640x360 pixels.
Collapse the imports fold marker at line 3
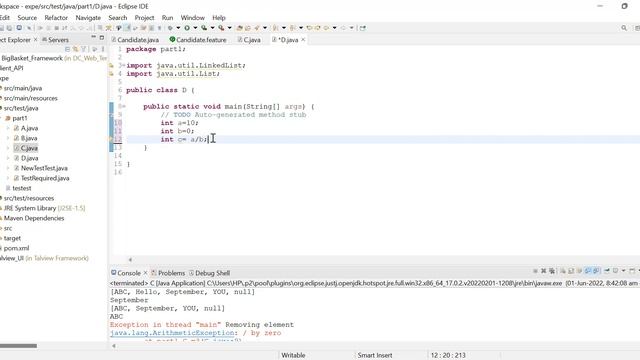click(124, 65)
